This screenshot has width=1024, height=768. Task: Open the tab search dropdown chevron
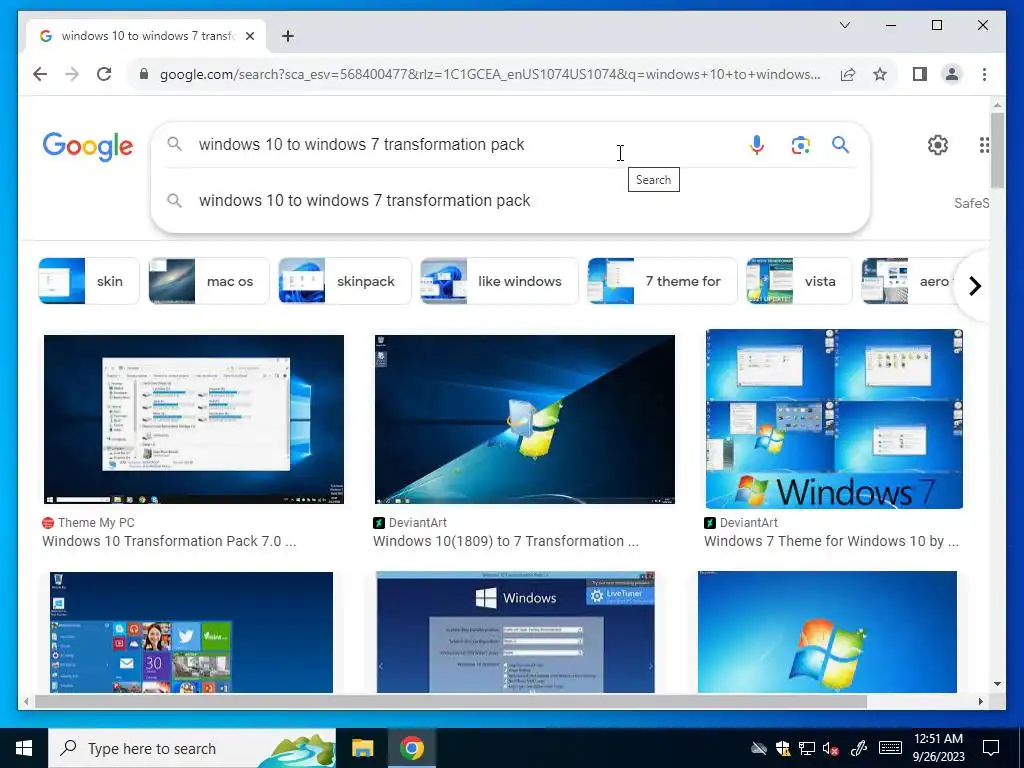[x=844, y=25]
